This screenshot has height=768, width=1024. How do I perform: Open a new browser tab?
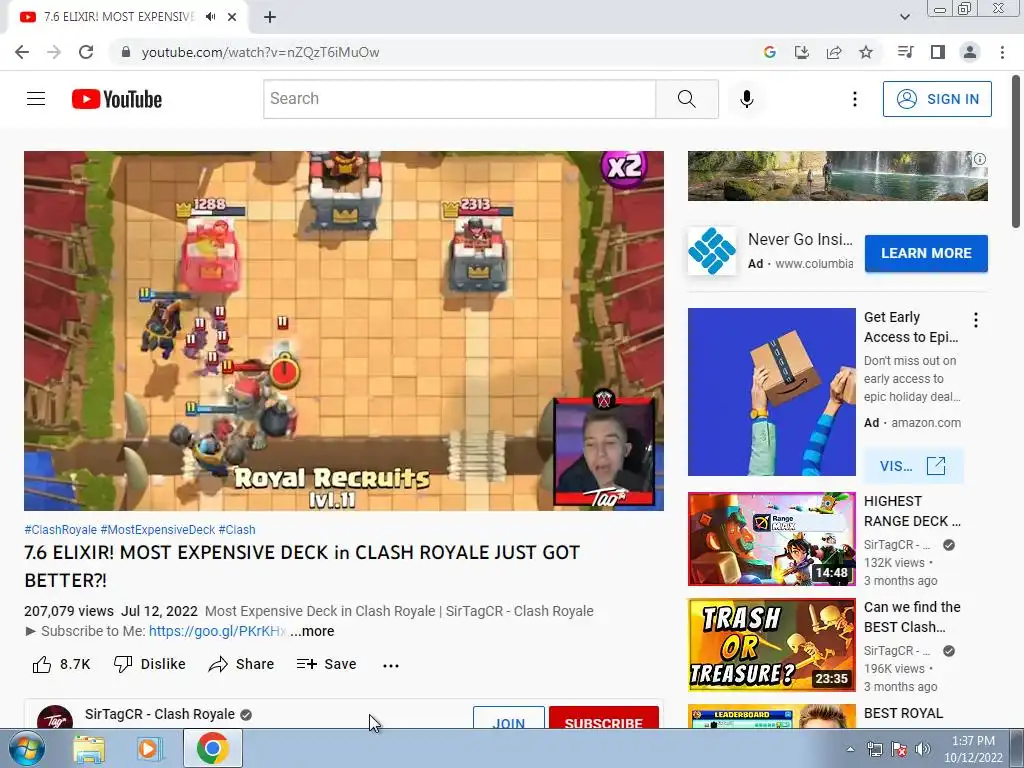[x=270, y=17]
